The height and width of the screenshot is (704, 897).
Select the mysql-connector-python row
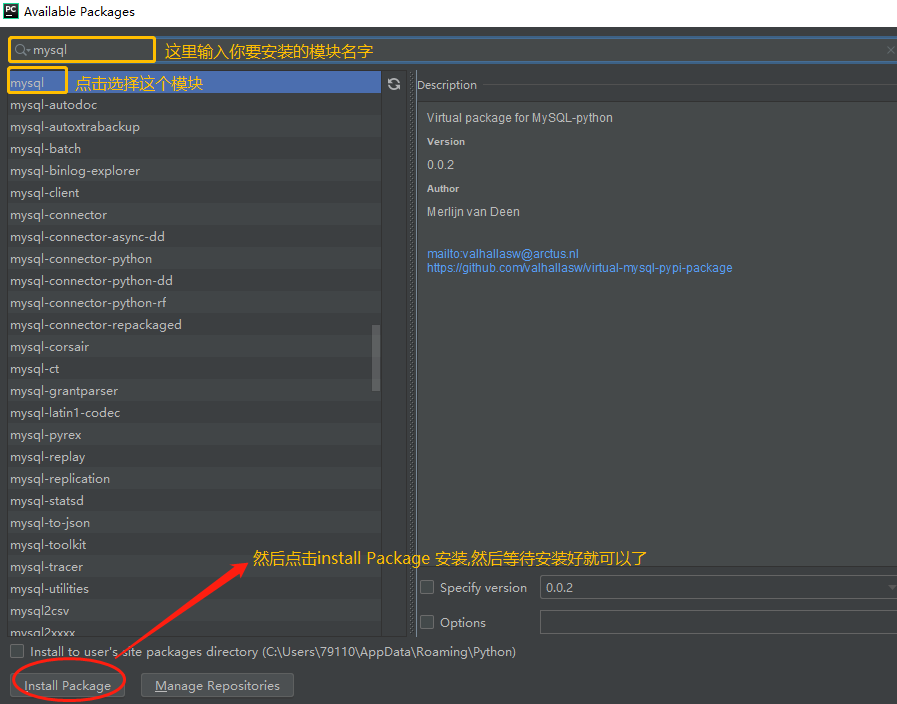[x=195, y=258]
